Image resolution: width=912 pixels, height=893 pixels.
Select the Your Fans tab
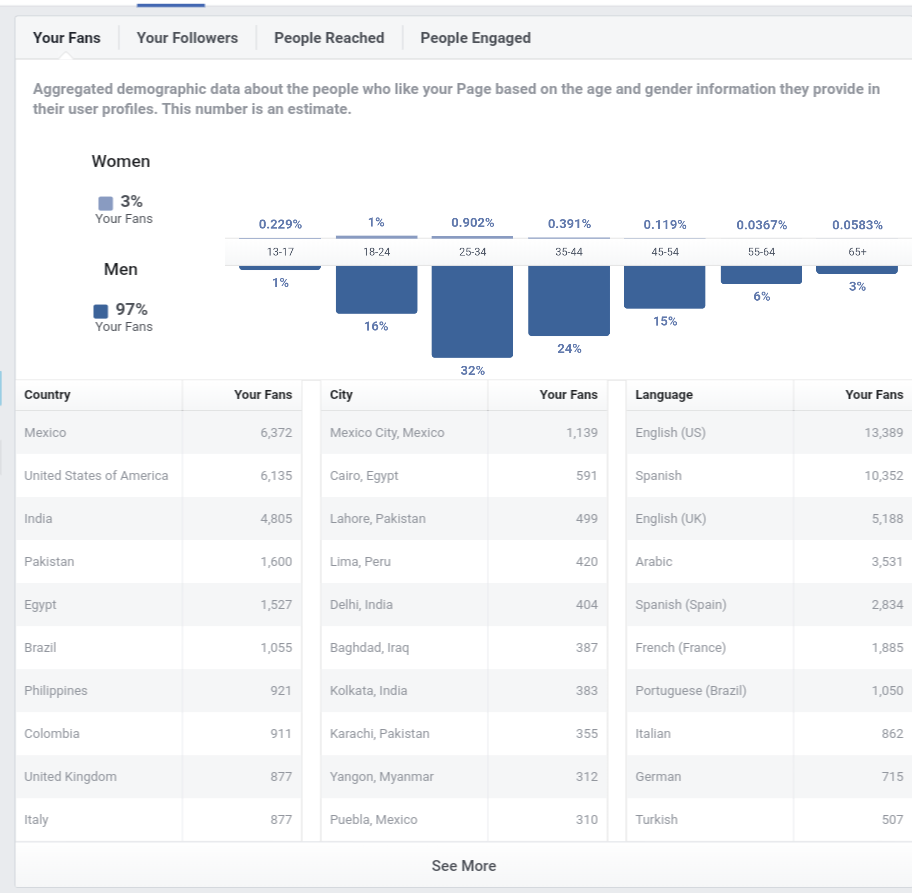point(66,38)
